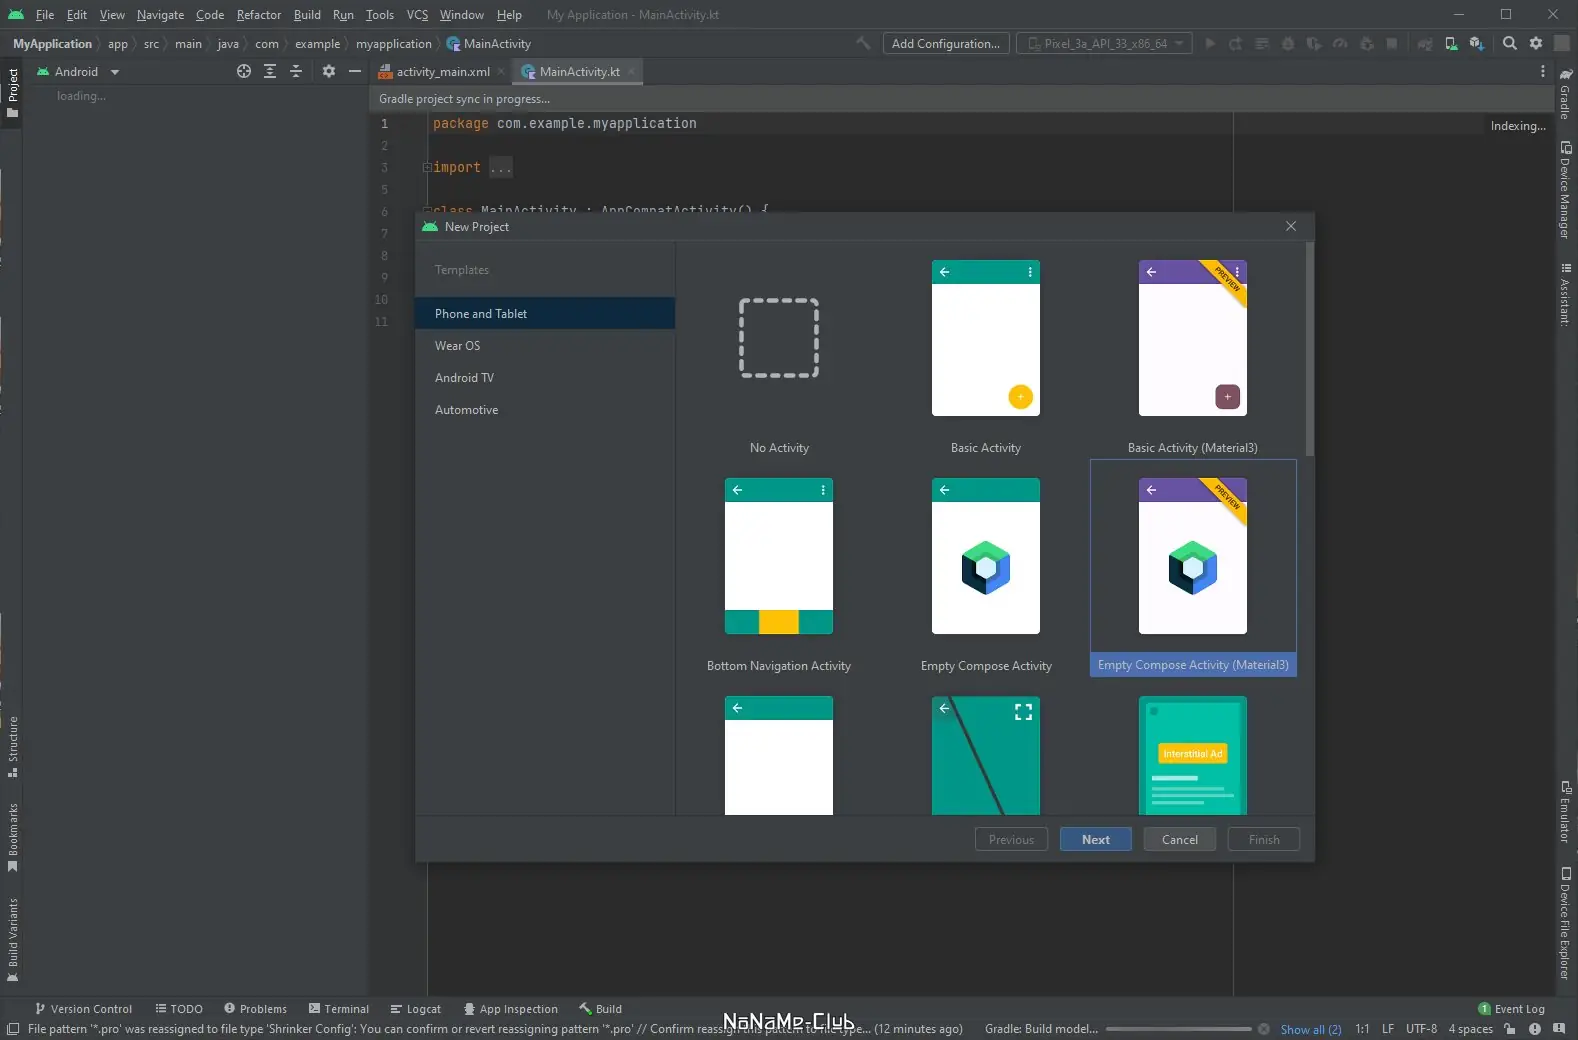
Task: Click Select Opened File target icon
Action: click(243, 71)
